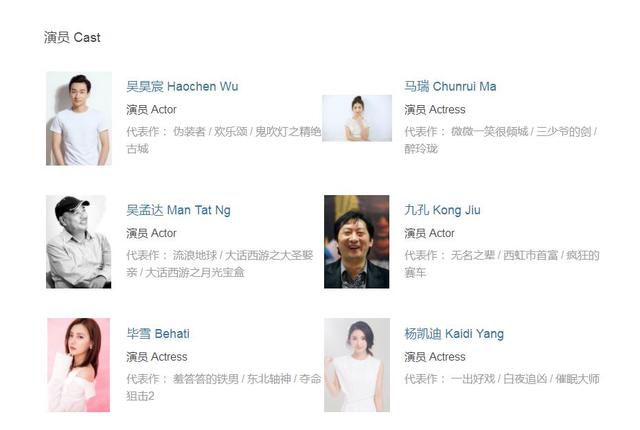
Task: Click Behati's pink background photo
Action: (79, 365)
